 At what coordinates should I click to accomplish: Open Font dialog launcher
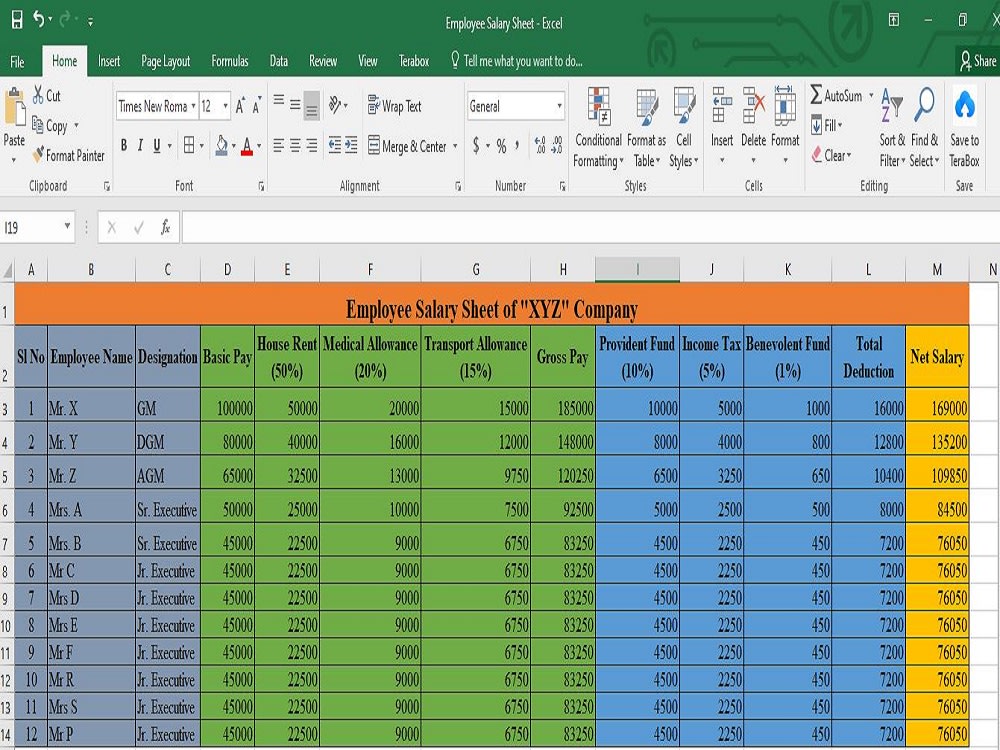[261, 186]
